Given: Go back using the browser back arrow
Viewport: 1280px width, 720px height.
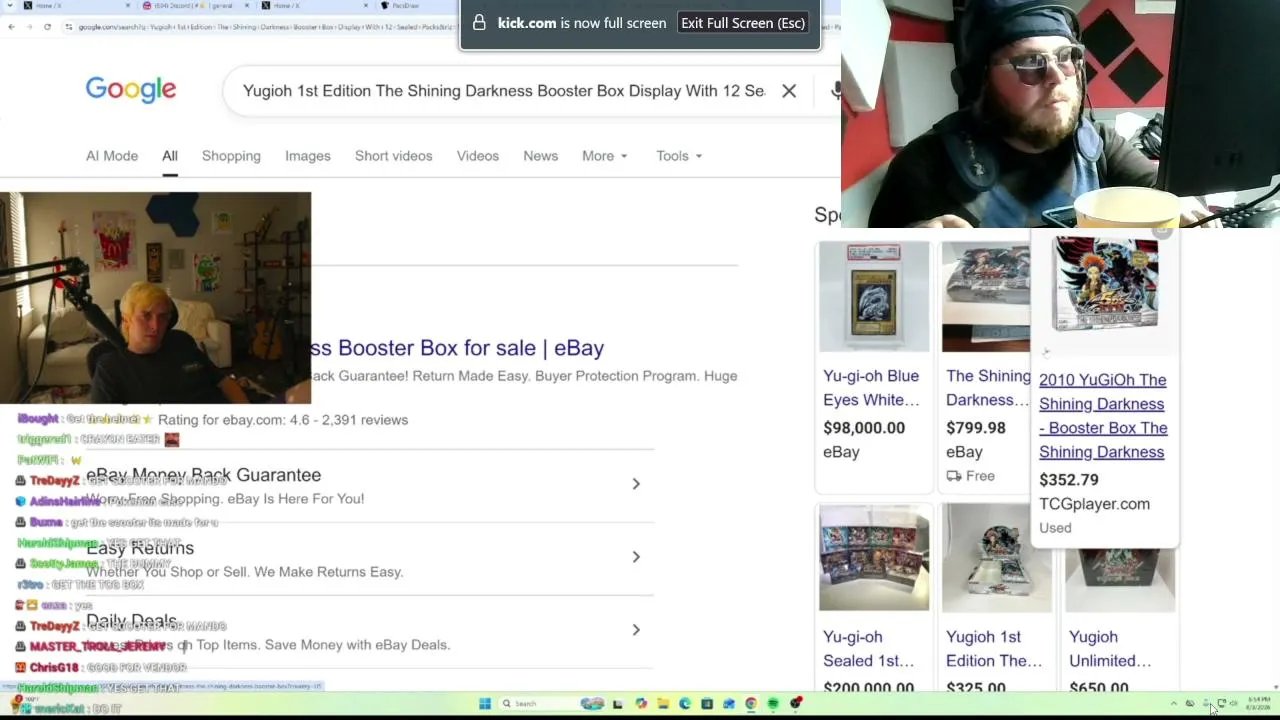Looking at the screenshot, I should tap(11, 26).
